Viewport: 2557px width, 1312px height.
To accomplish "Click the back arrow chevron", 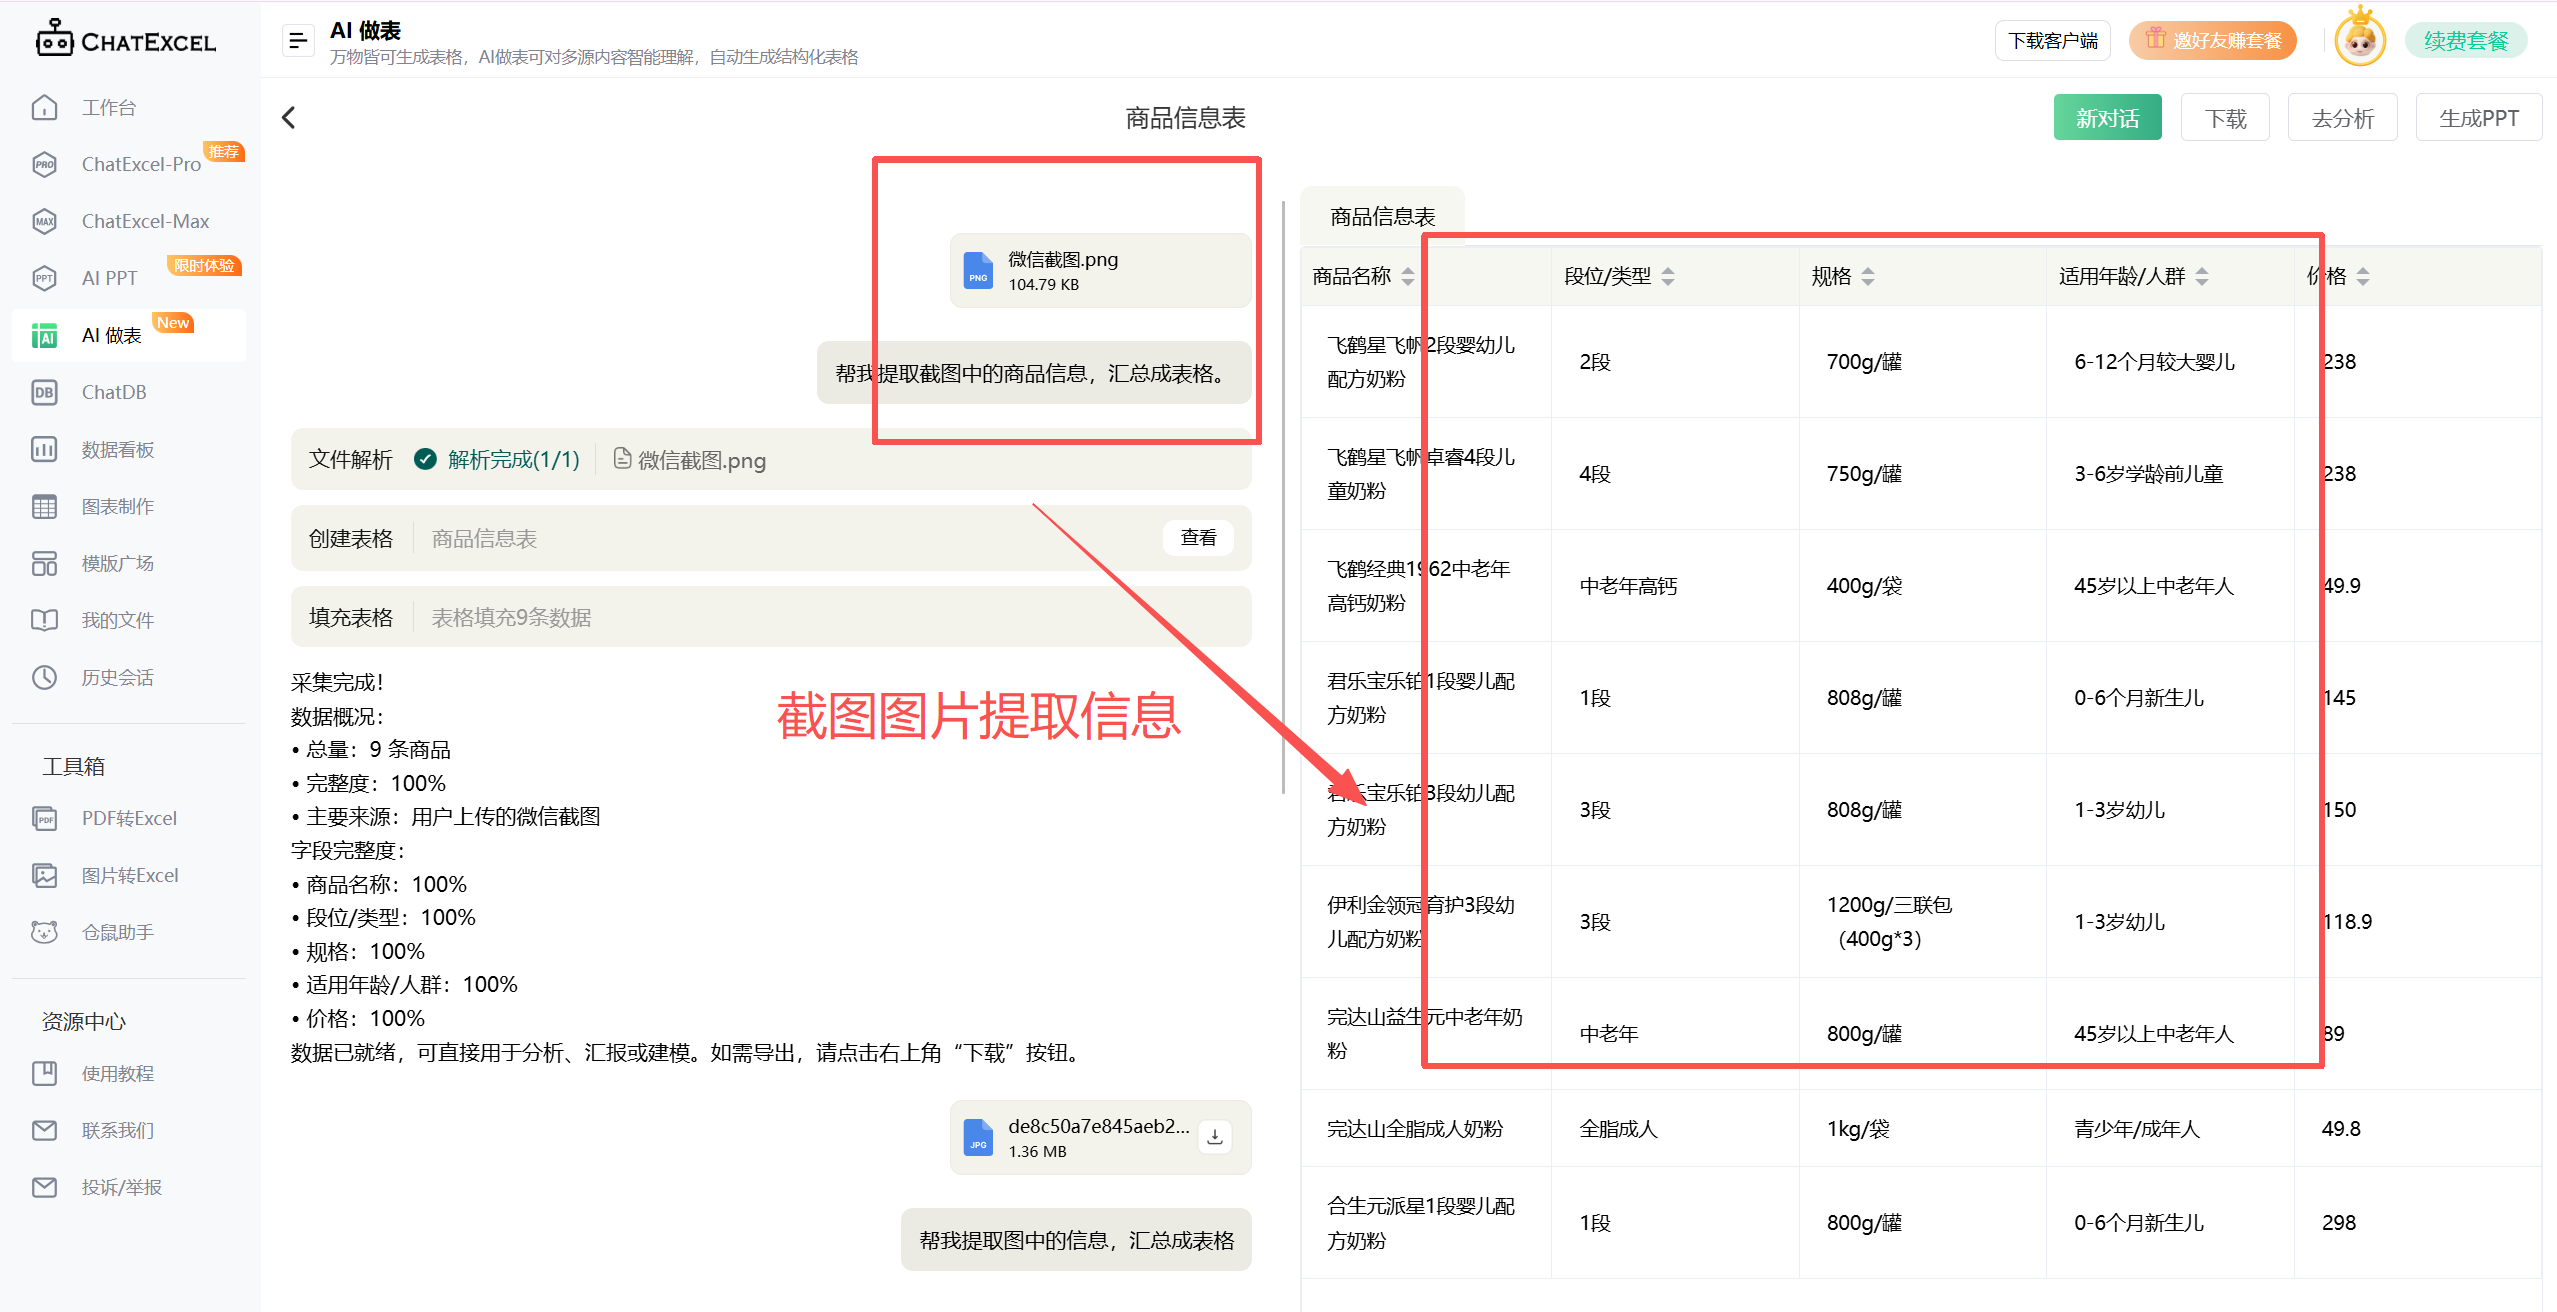I will (289, 118).
